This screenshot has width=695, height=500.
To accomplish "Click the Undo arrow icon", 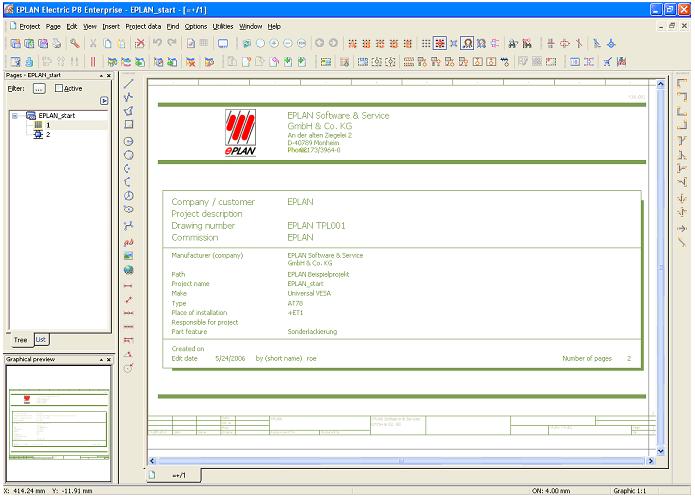I will click(157, 43).
